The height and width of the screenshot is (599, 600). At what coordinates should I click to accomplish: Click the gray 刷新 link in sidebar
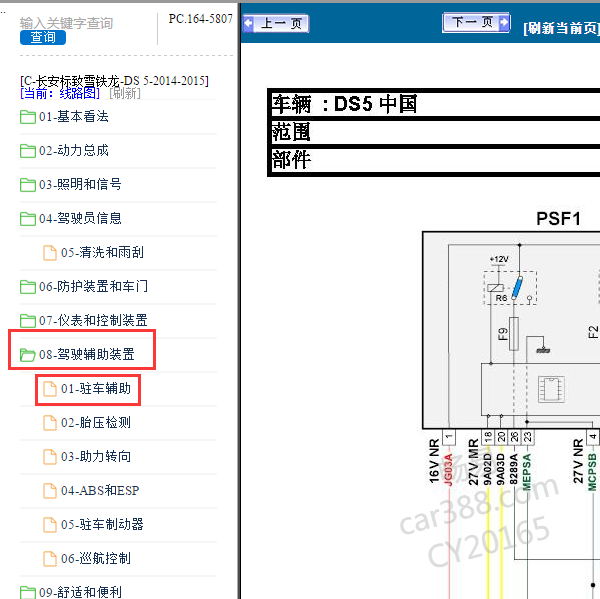coord(125,93)
